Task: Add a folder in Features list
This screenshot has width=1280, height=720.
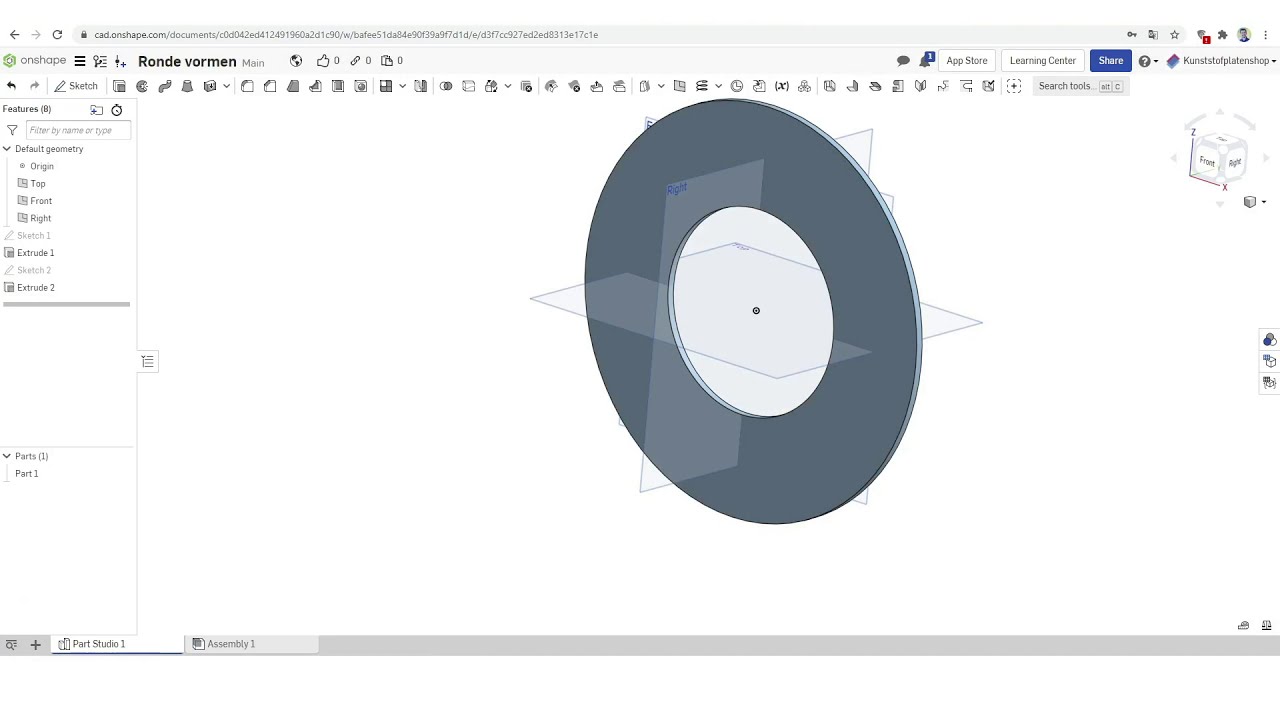Action: click(97, 110)
